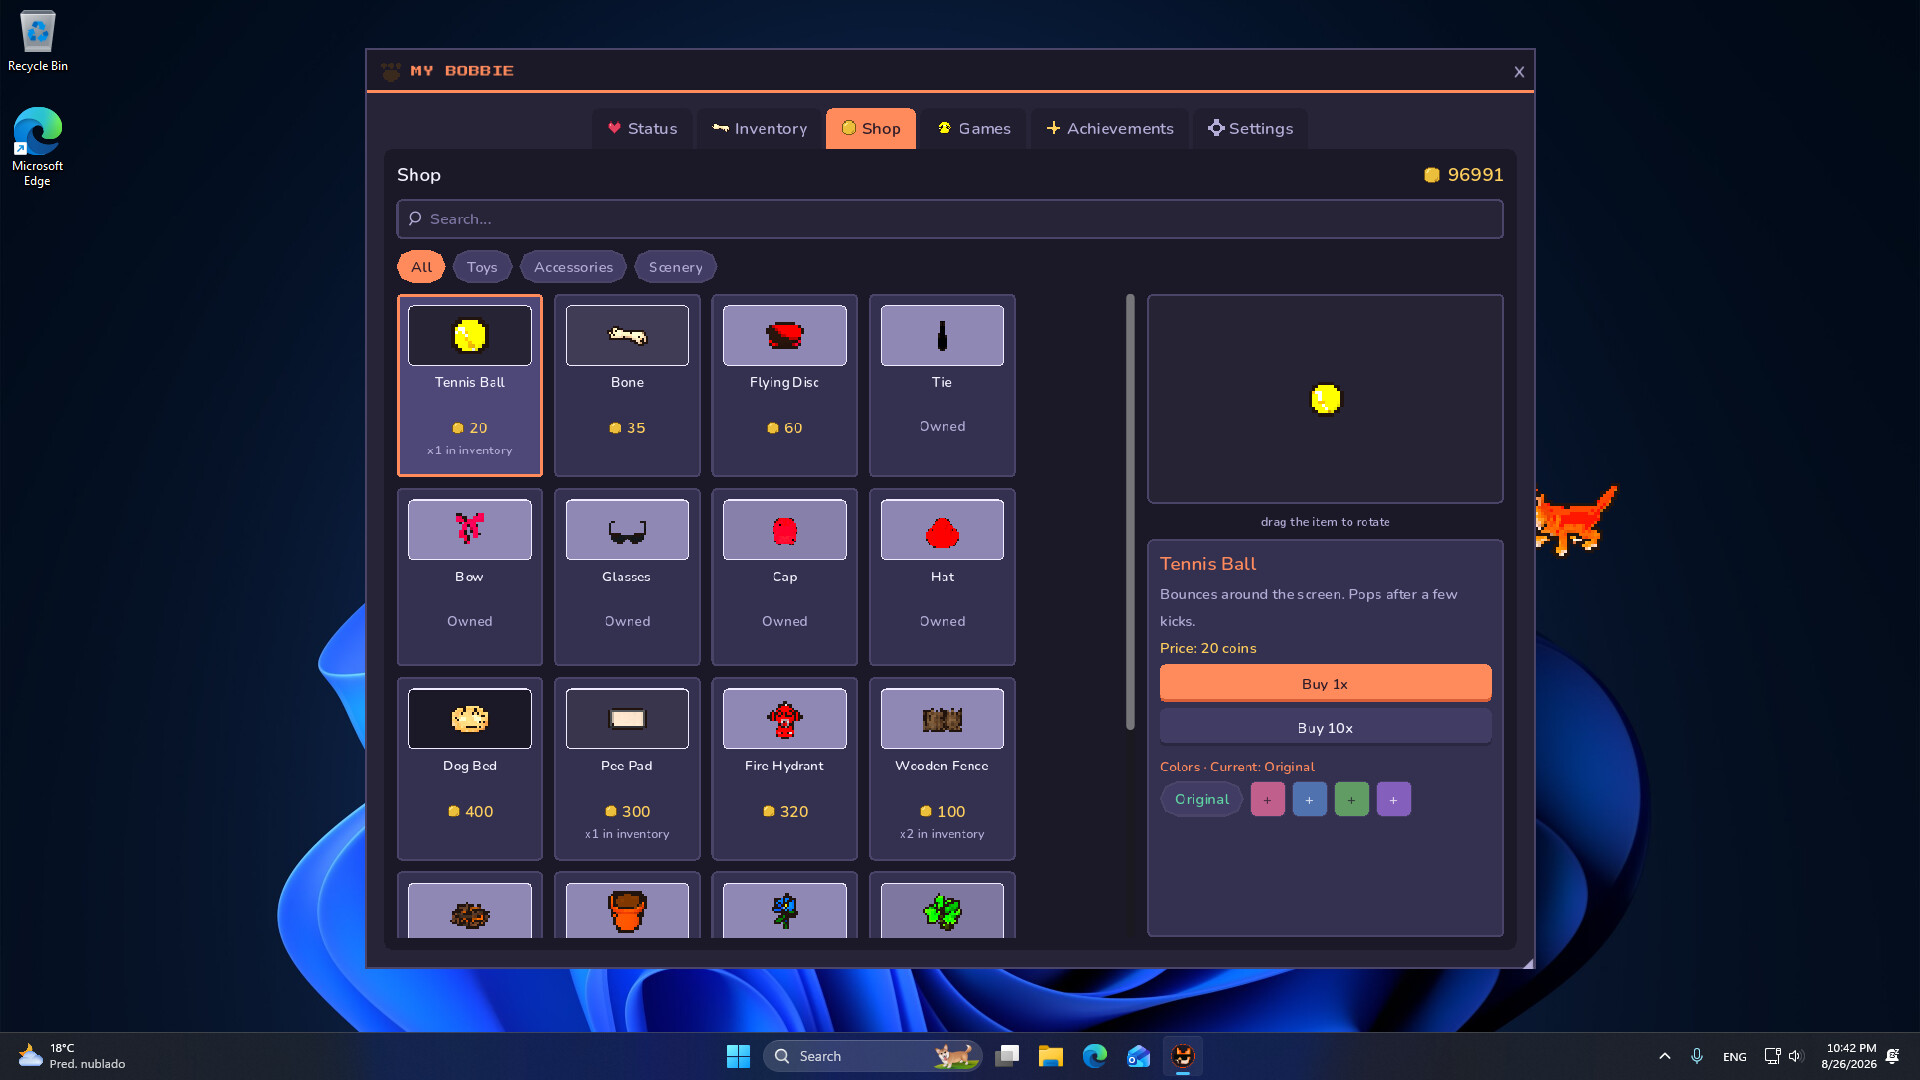The image size is (1920, 1080).
Task: Select the Cap accessory card
Action: 784,577
